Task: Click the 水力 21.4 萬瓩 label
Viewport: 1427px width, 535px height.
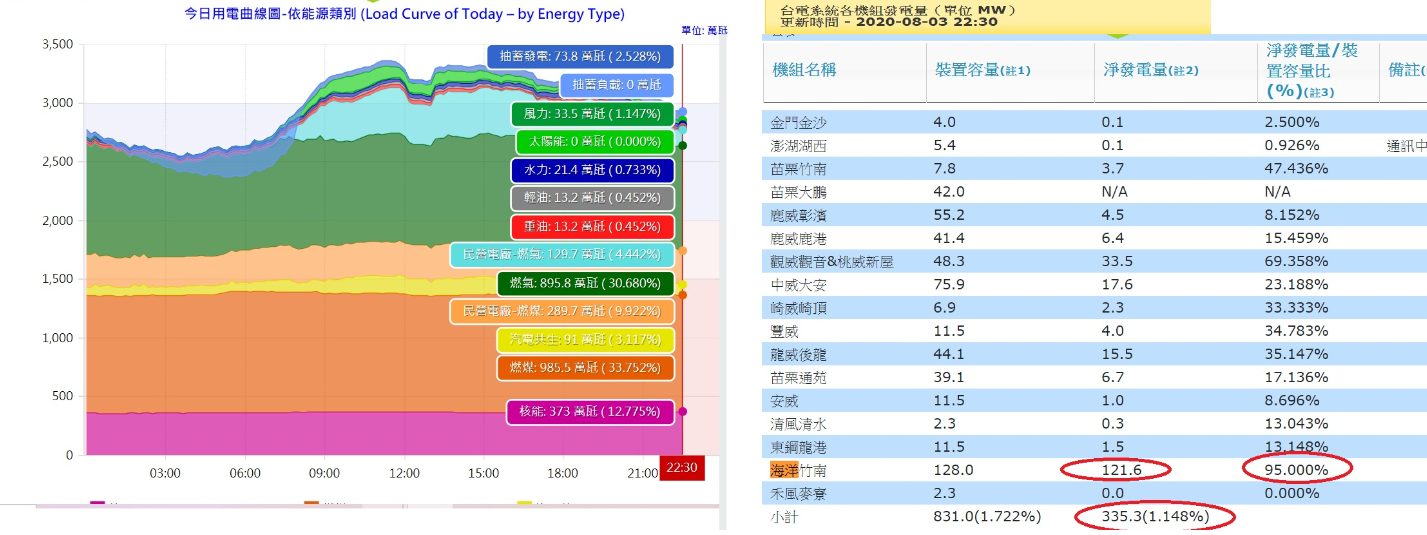Action: [x=591, y=171]
